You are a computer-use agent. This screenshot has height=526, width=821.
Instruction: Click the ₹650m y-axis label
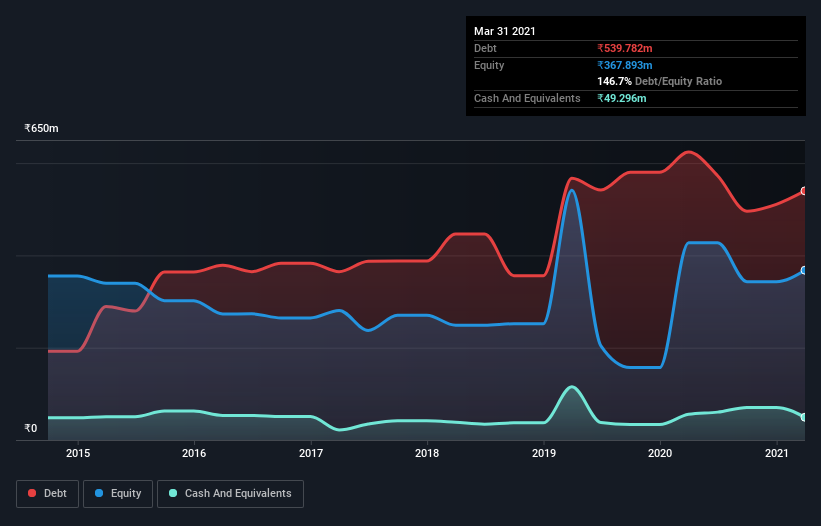click(41, 128)
